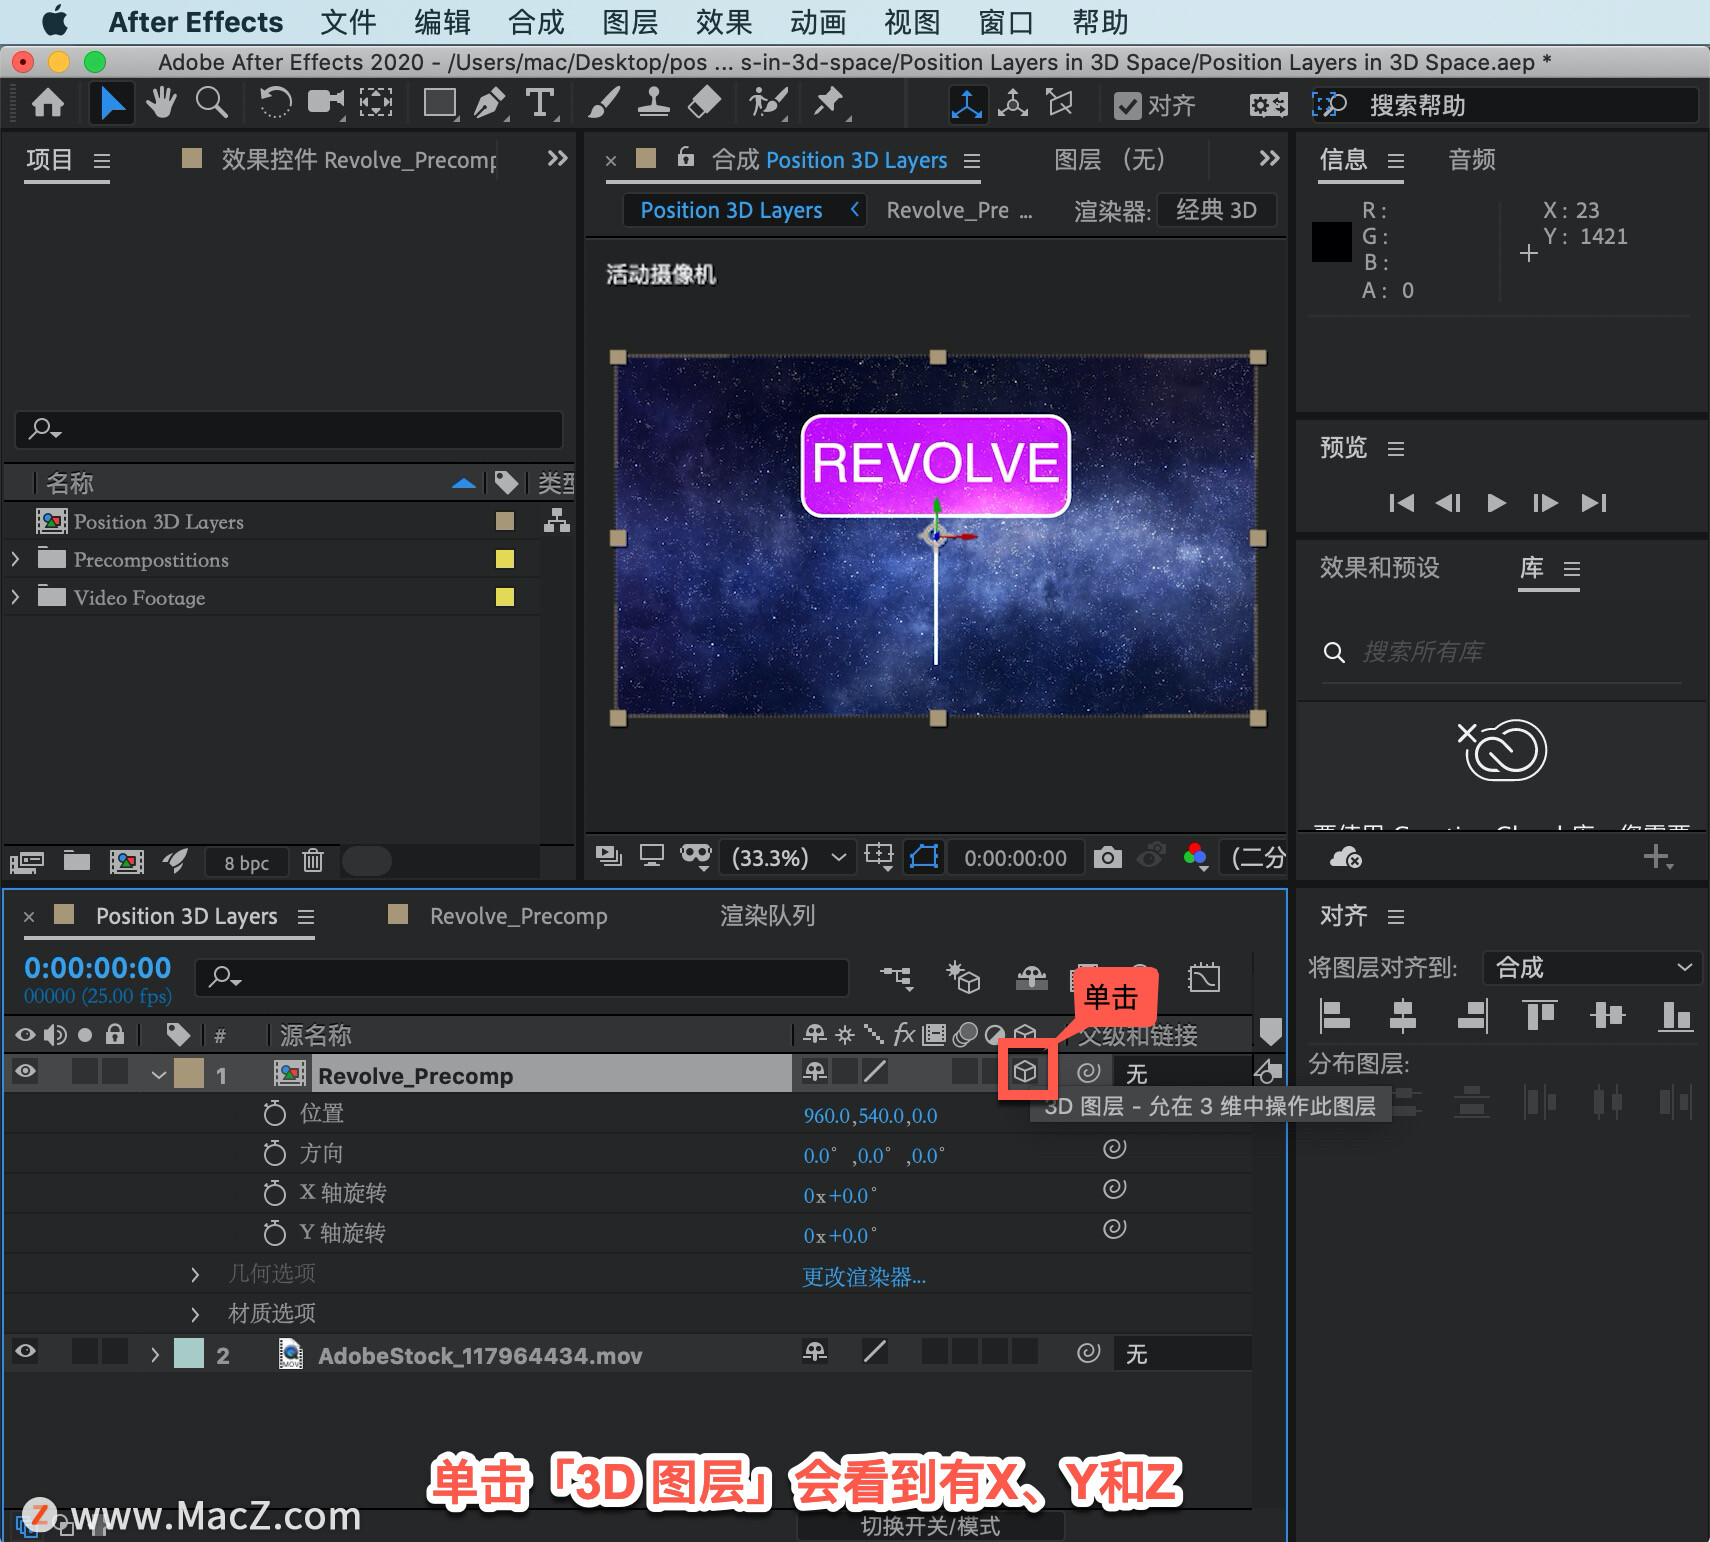This screenshot has width=1710, height=1542.
Task: Toggle 位置 stopwatch for Revolve_Precomp
Action: pyautogui.click(x=274, y=1113)
